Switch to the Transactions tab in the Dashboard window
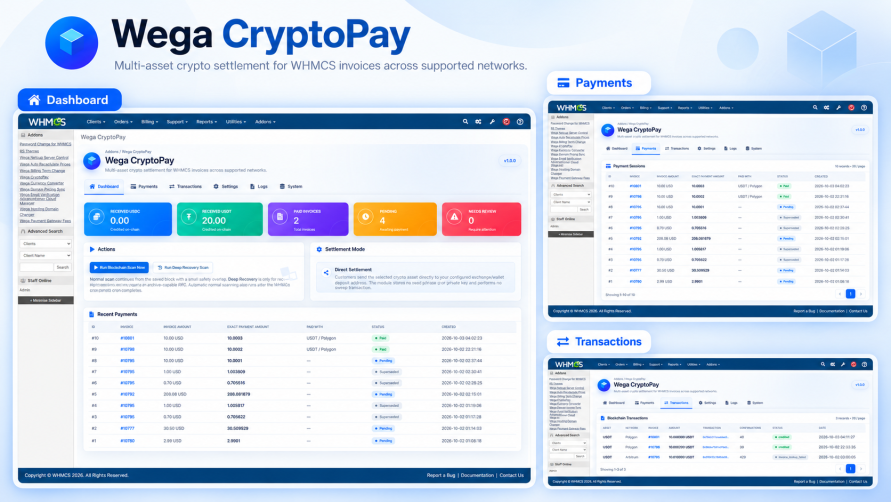This screenshot has height=502, width=891. [x=185, y=186]
